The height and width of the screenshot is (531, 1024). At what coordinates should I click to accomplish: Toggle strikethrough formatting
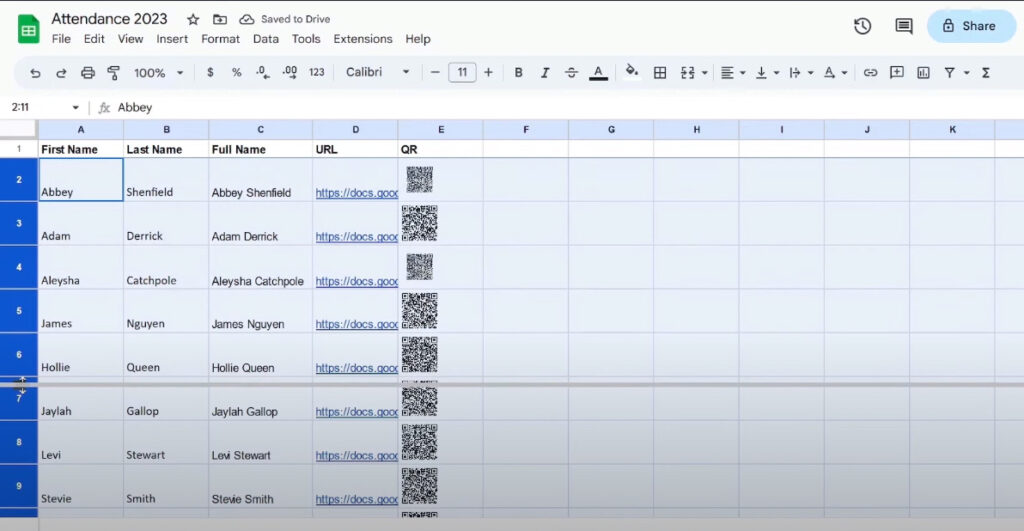coord(571,72)
